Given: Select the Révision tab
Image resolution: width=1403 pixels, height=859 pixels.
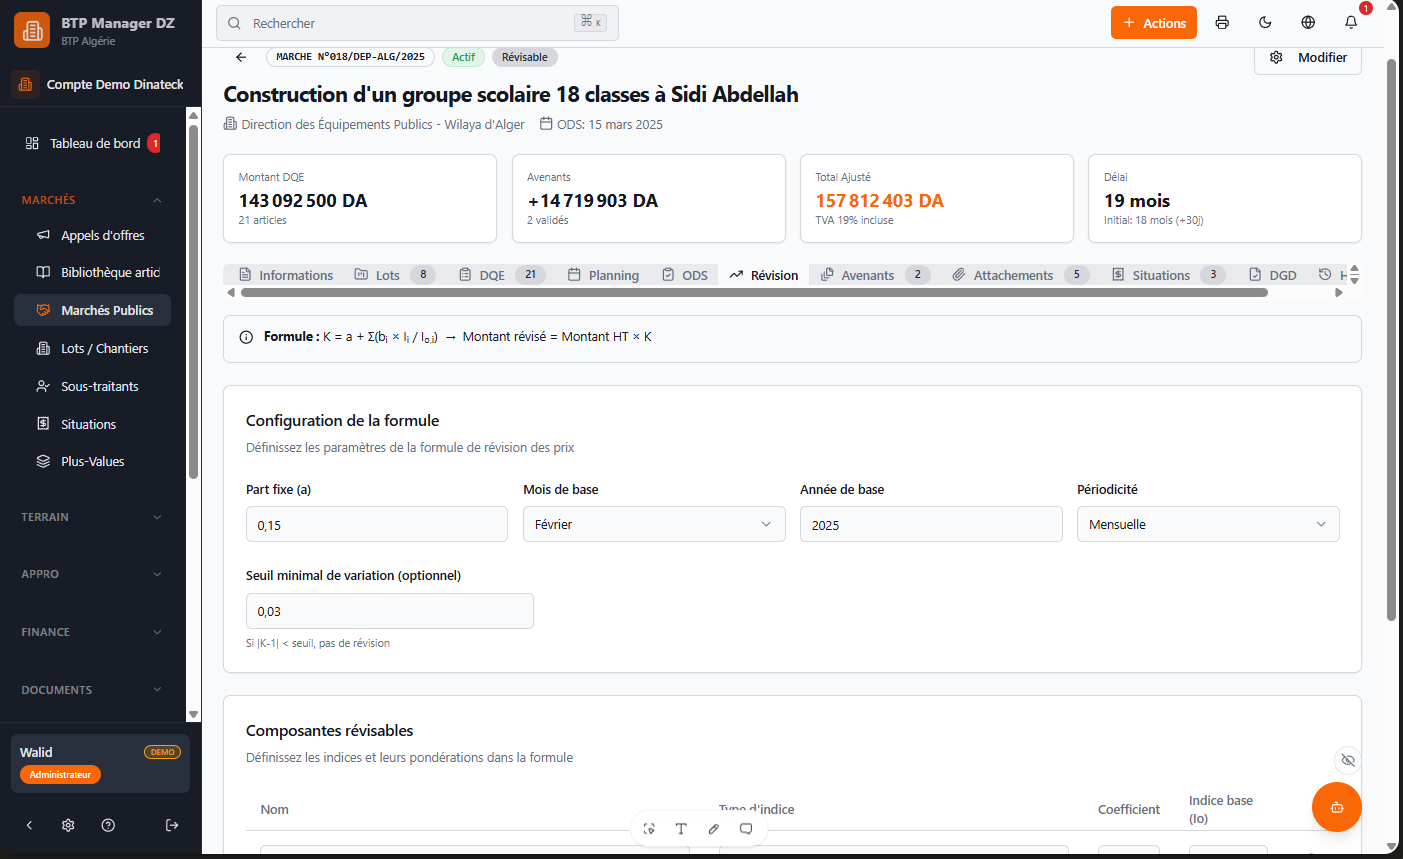Looking at the screenshot, I should pyautogui.click(x=764, y=275).
